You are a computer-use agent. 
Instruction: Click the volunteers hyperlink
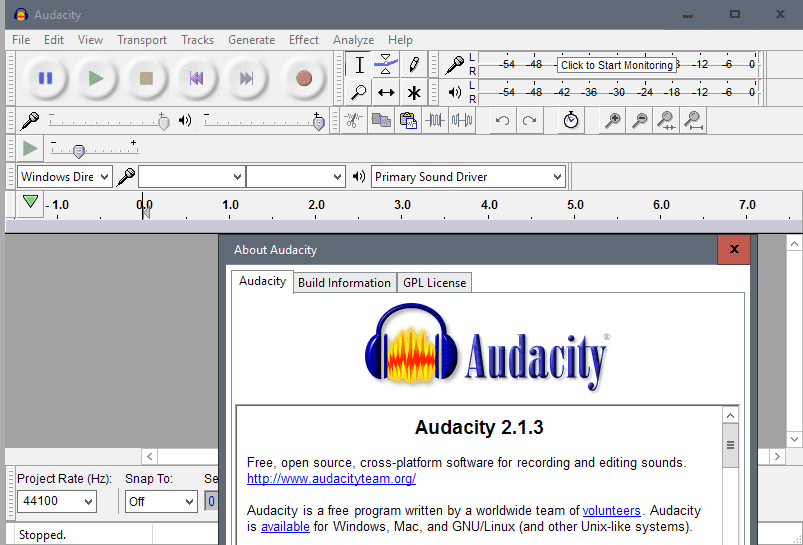(x=611, y=511)
